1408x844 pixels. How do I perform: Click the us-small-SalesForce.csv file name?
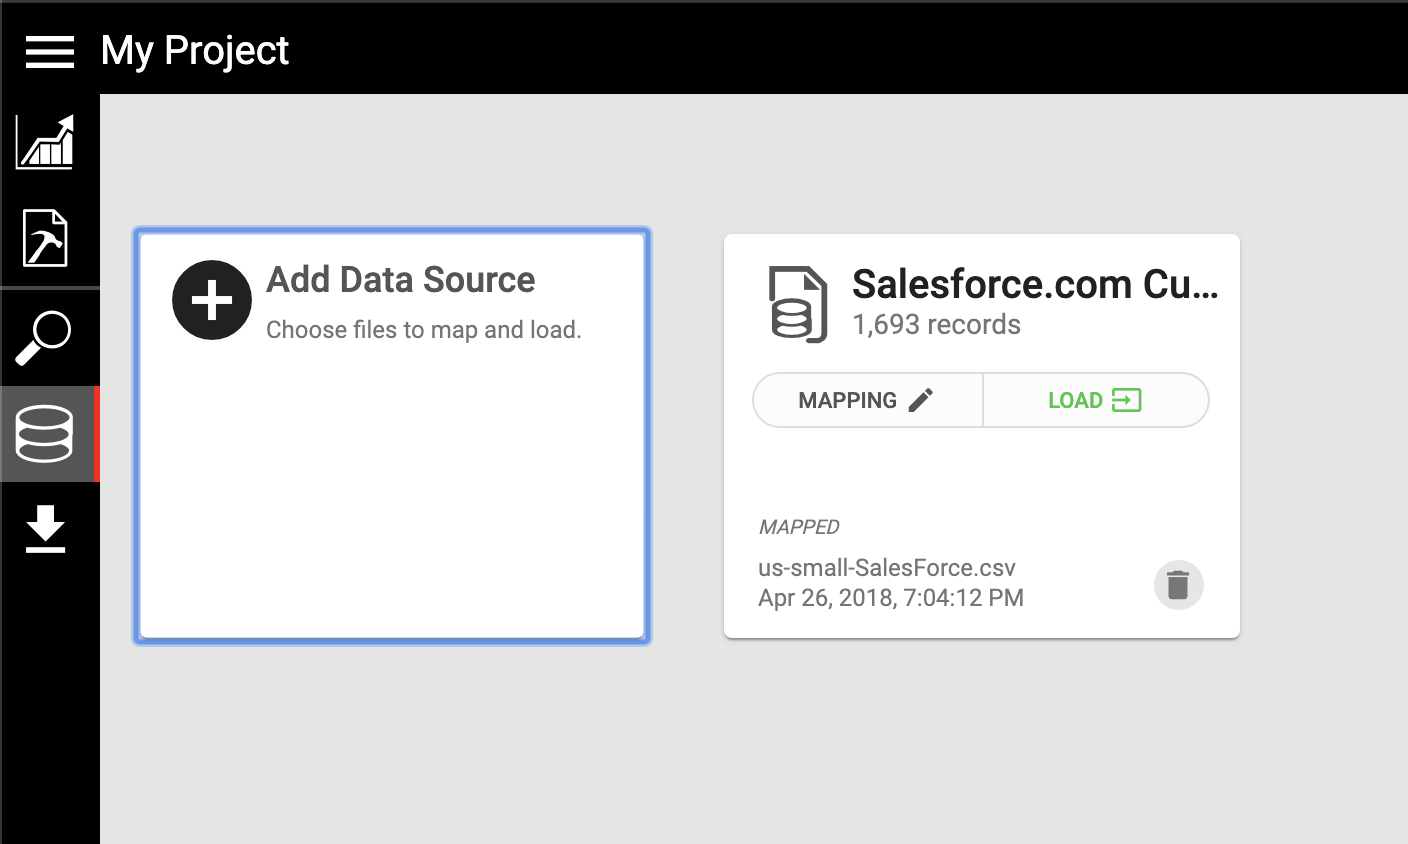(886, 568)
